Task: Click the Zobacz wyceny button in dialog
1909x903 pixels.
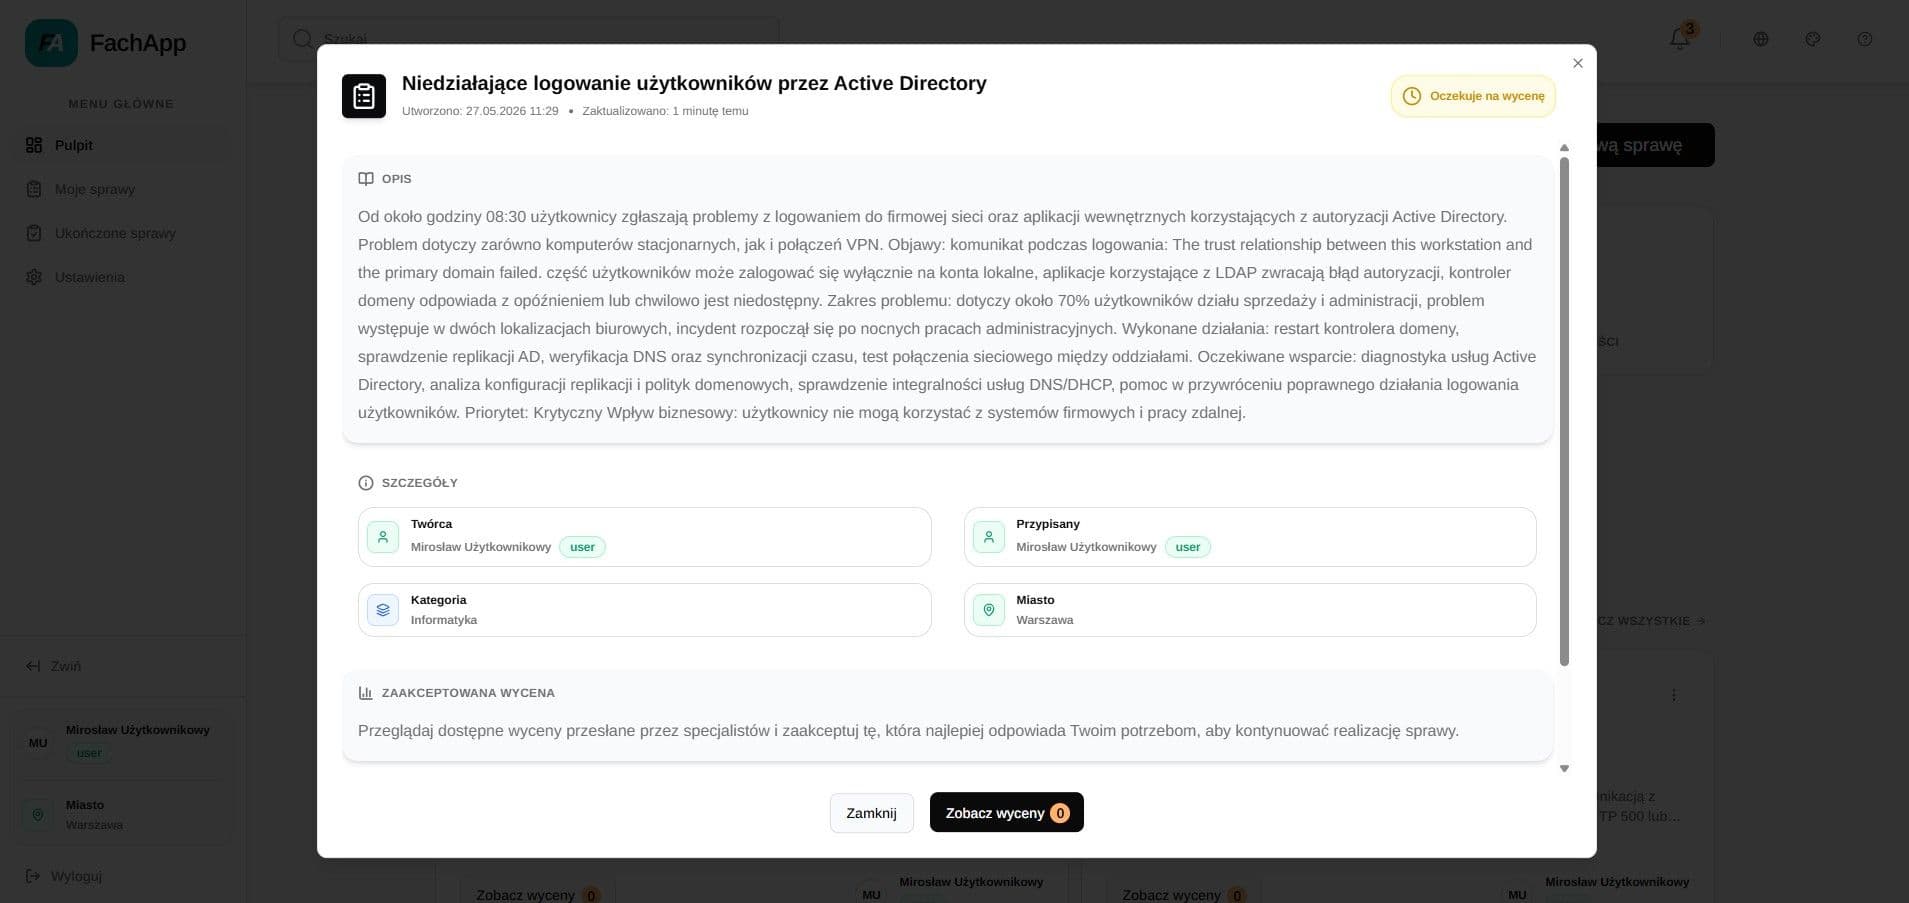Action: [1006, 813]
